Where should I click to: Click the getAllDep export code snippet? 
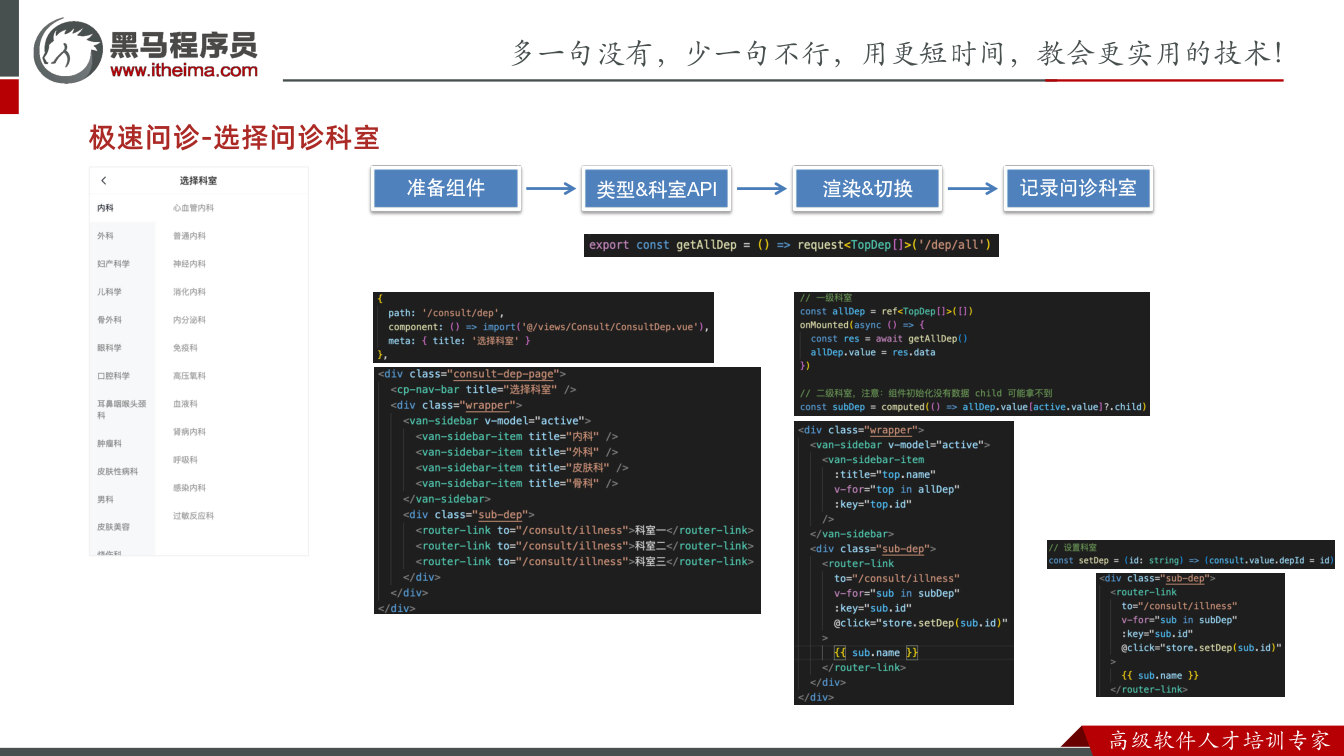coord(791,245)
